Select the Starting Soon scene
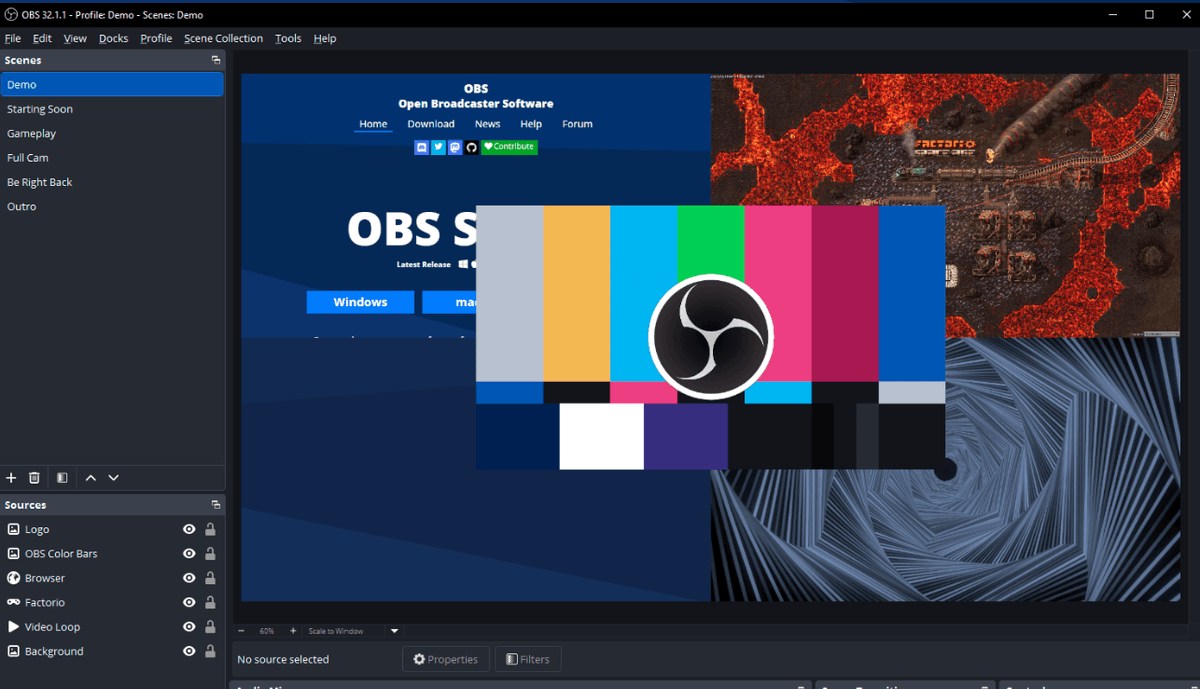Screen dimensions: 1200x689 click(112, 109)
